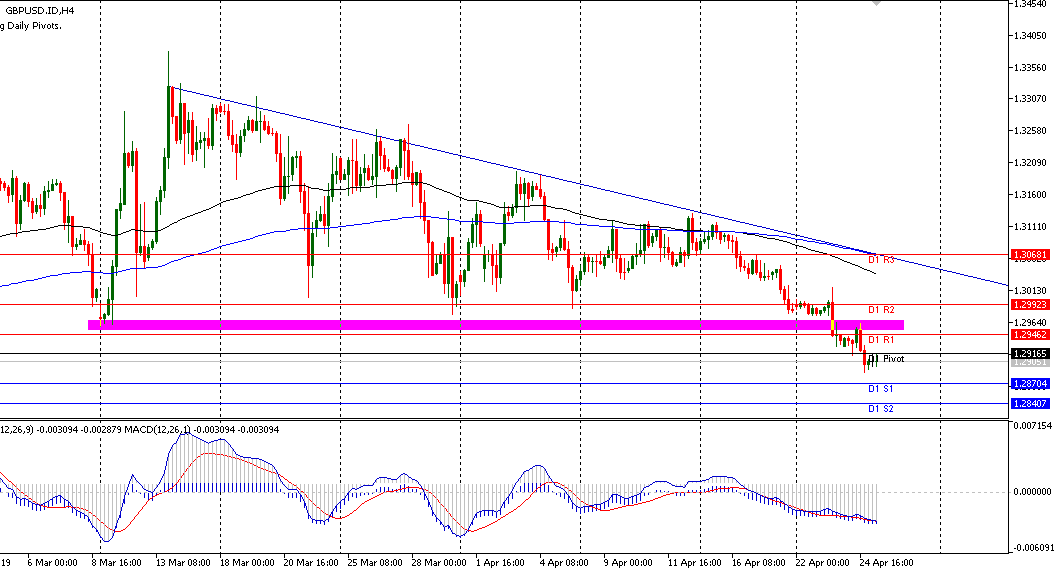Click the D1 Pivot label text
This screenshot has height=573, width=1057.
coord(887,358)
